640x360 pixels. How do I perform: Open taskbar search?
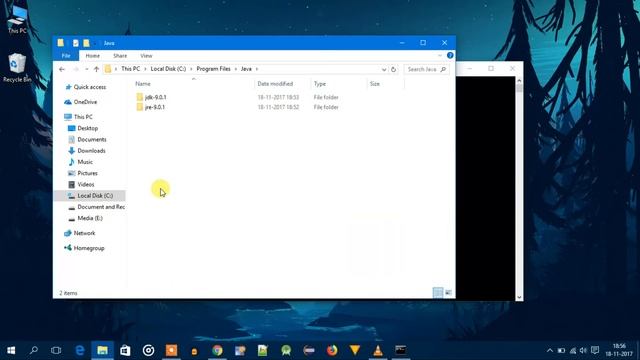pyautogui.click(x=34, y=350)
